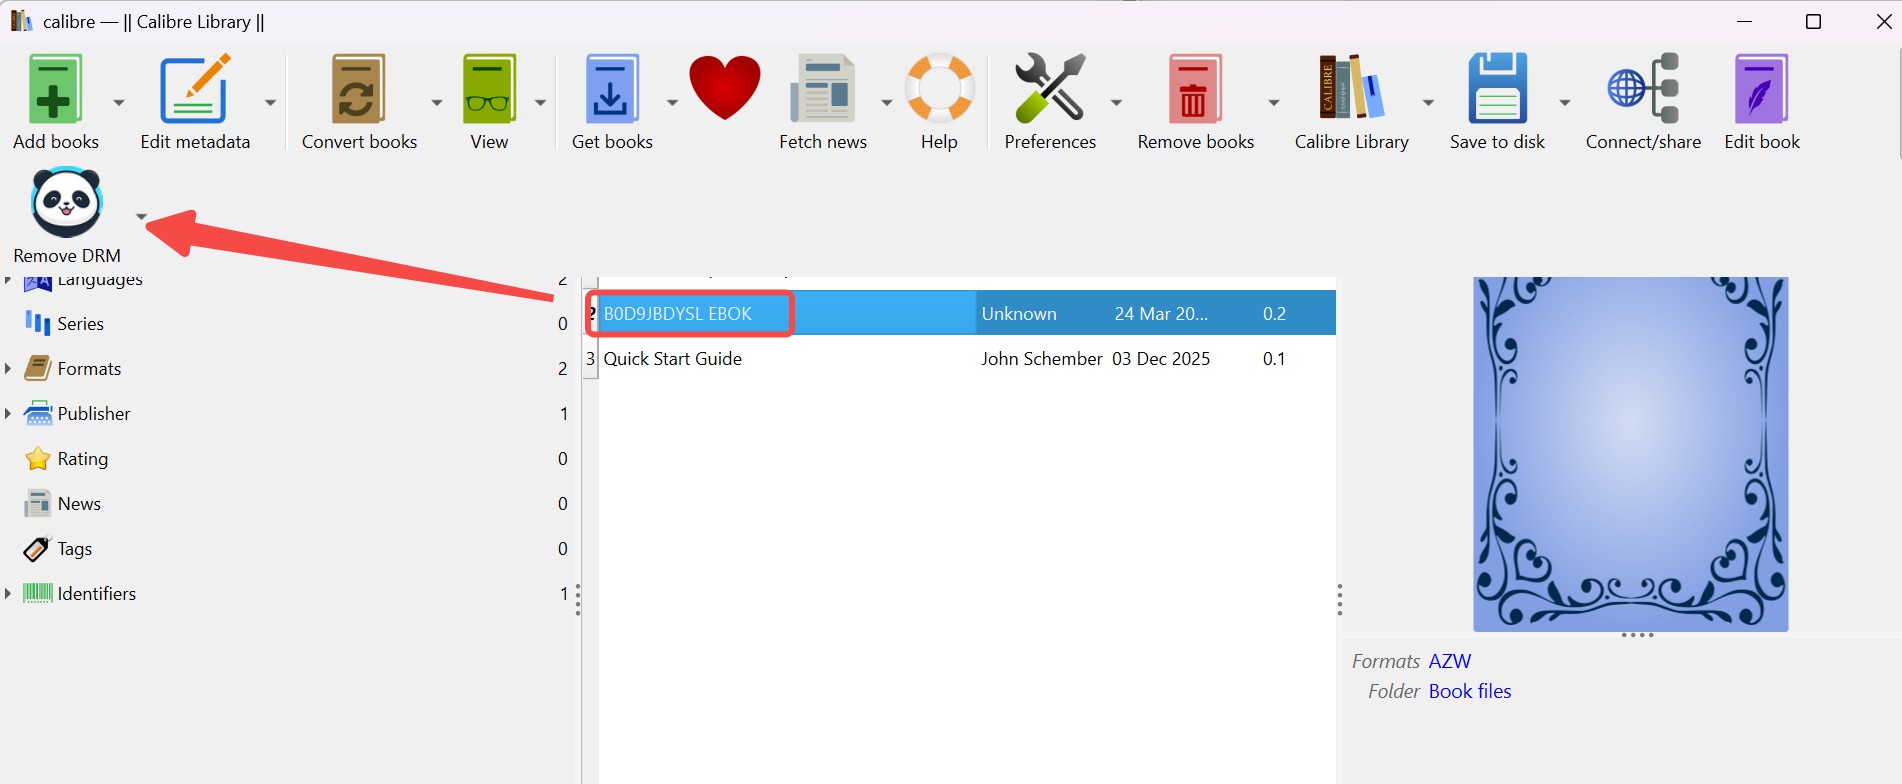Open the Add books dropdown arrow
The height and width of the screenshot is (784, 1902).
pos(119,102)
